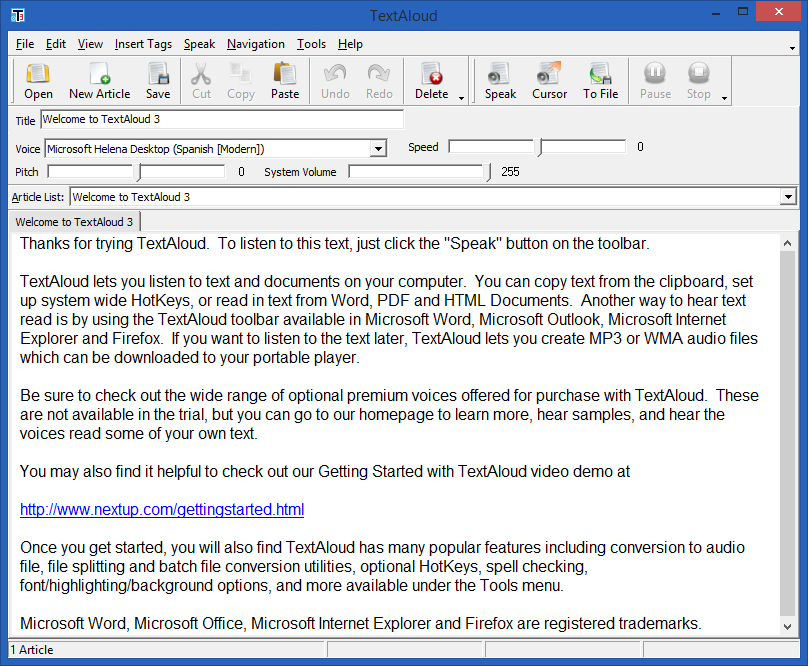Click the Cursor speak icon
The width and height of the screenshot is (808, 666).
(549, 80)
